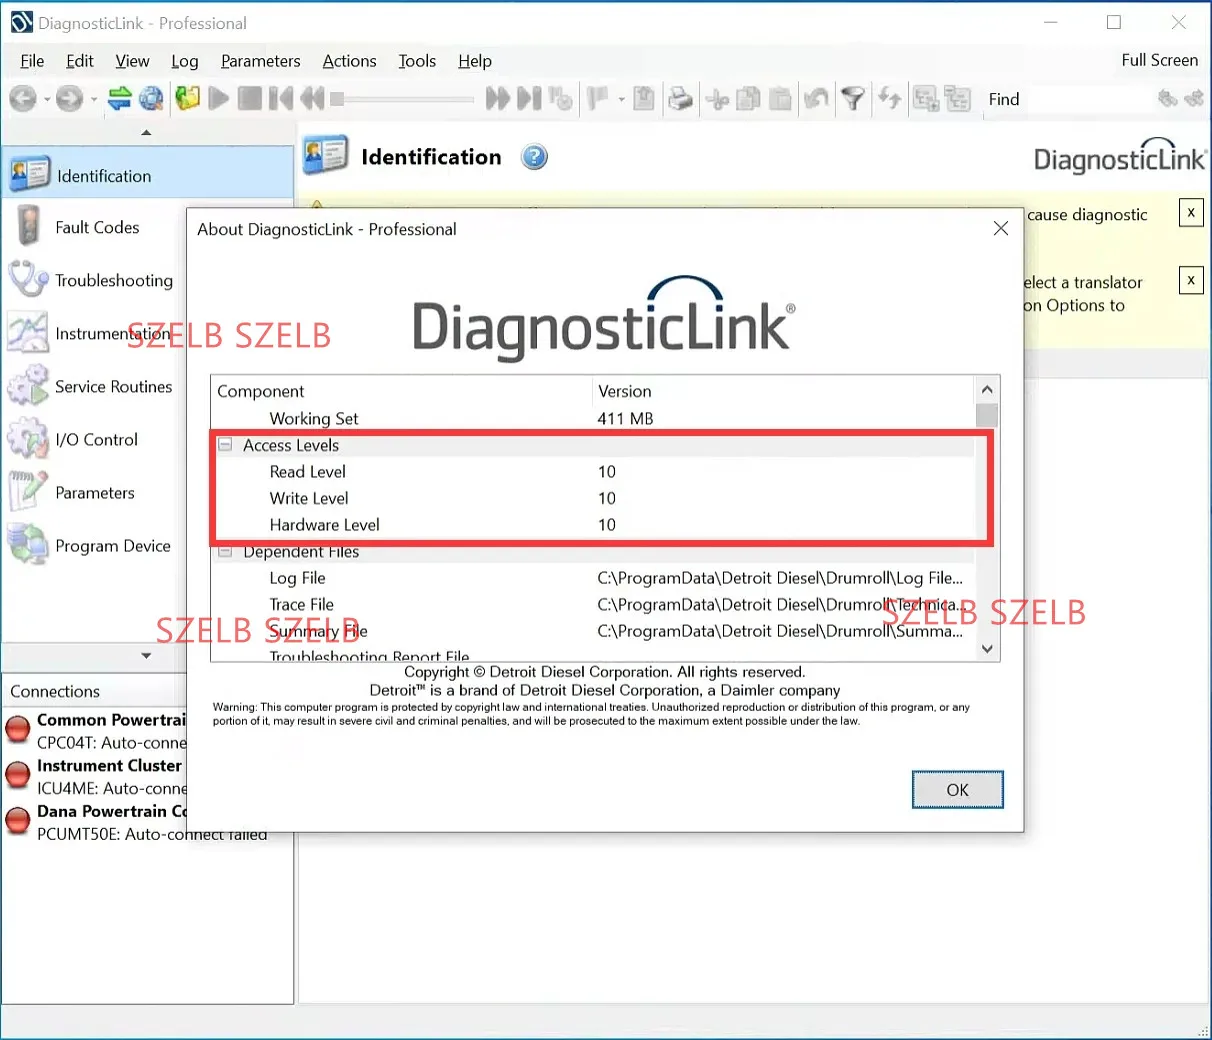Open the dropdown arrow beside Forward button
The image size is (1212, 1040).
tap(93, 99)
